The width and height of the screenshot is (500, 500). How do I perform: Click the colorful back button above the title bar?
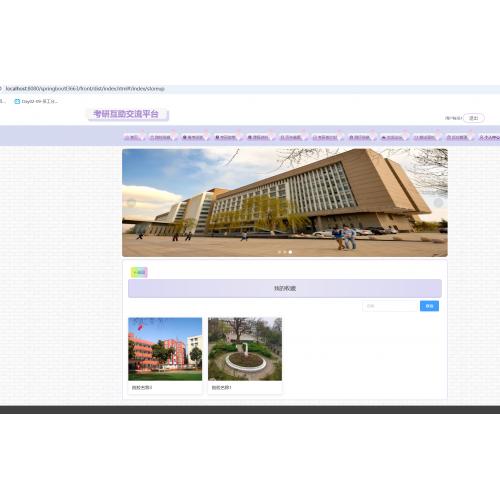tap(139, 272)
